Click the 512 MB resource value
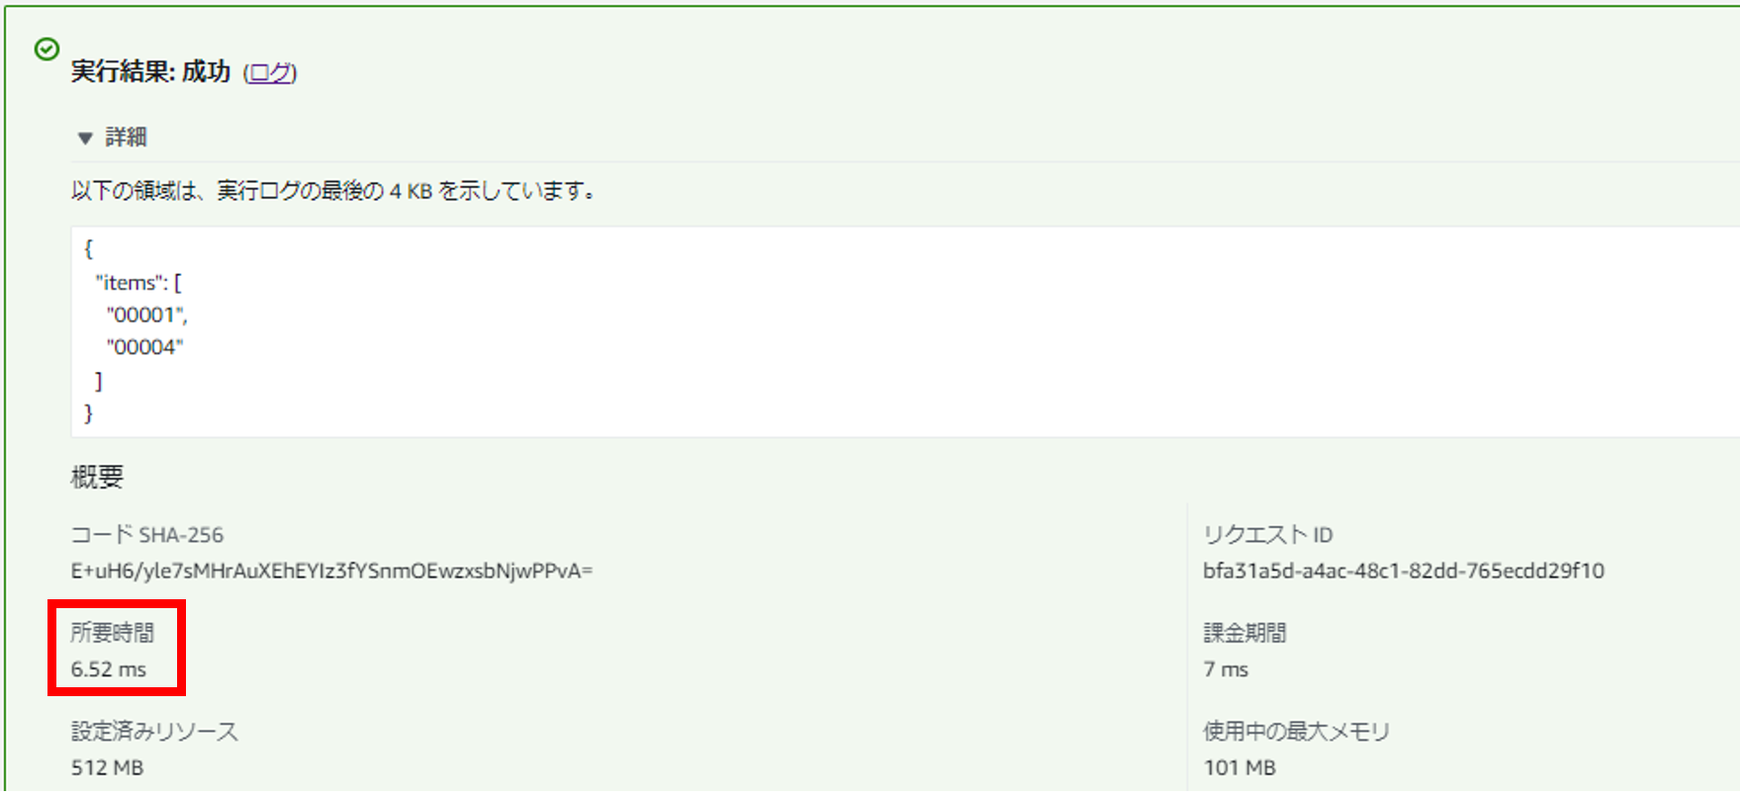This screenshot has height=796, width=1740. pyautogui.click(x=107, y=768)
